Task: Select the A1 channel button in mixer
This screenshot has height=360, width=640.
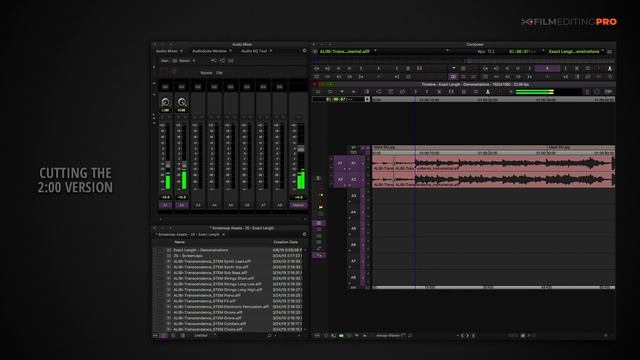Action: (165, 205)
